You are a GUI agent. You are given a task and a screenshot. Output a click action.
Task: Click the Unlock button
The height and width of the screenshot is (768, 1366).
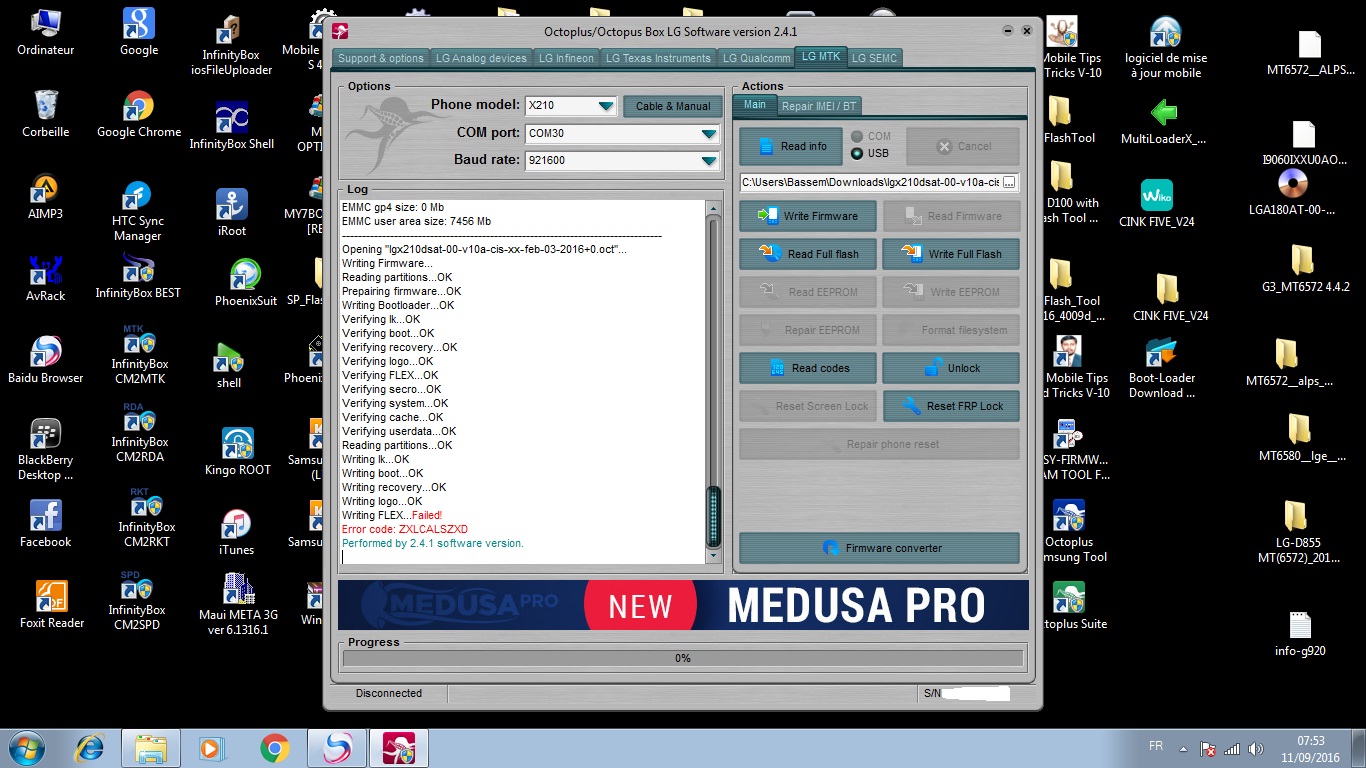pyautogui.click(x=951, y=368)
